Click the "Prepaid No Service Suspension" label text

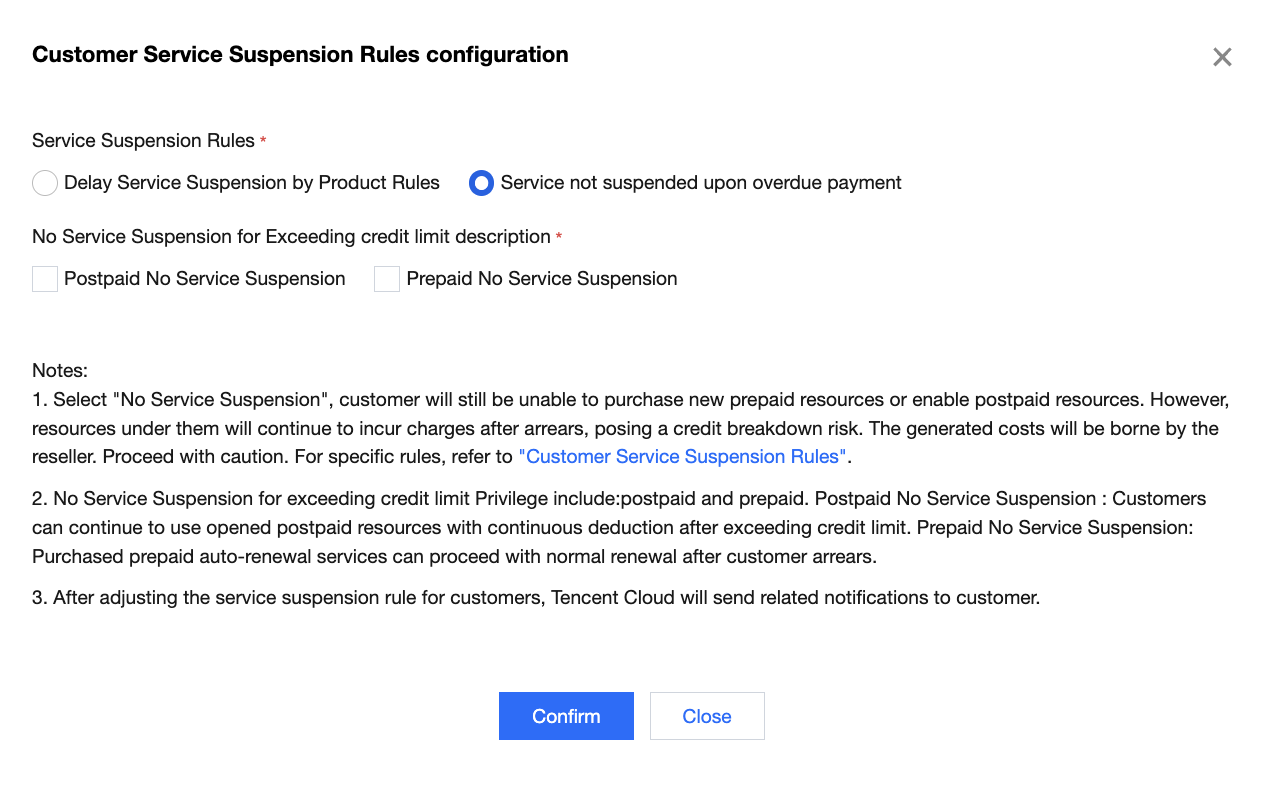click(x=541, y=279)
